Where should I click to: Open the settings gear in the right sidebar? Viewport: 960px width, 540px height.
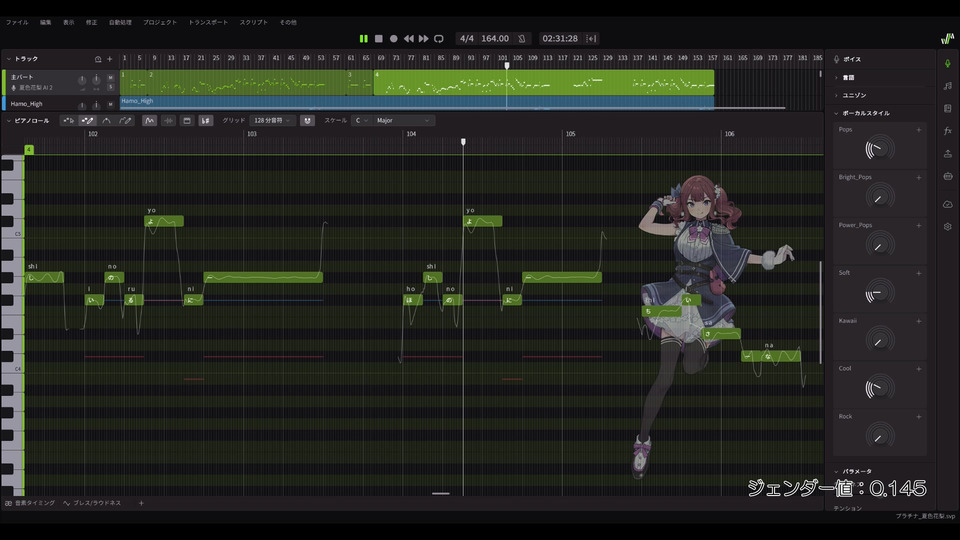click(x=947, y=227)
